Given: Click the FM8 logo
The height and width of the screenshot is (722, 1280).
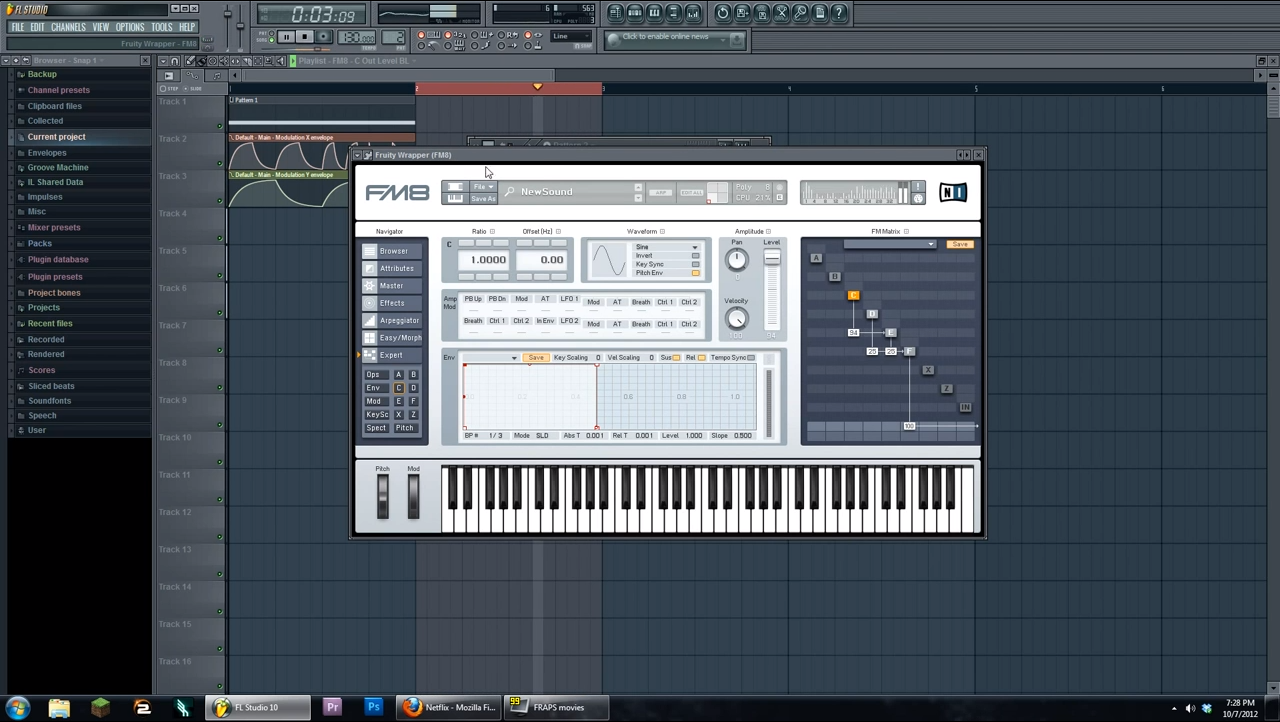Looking at the screenshot, I should coord(397,193).
